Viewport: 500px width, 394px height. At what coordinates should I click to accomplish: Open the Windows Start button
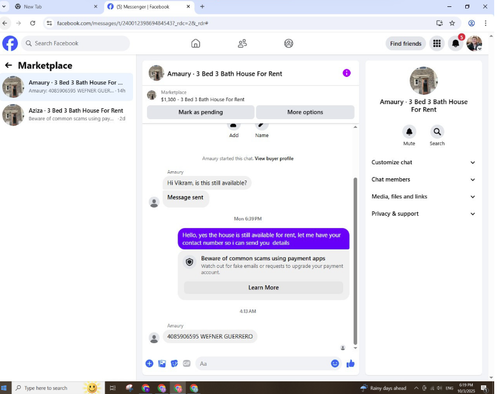(4, 388)
